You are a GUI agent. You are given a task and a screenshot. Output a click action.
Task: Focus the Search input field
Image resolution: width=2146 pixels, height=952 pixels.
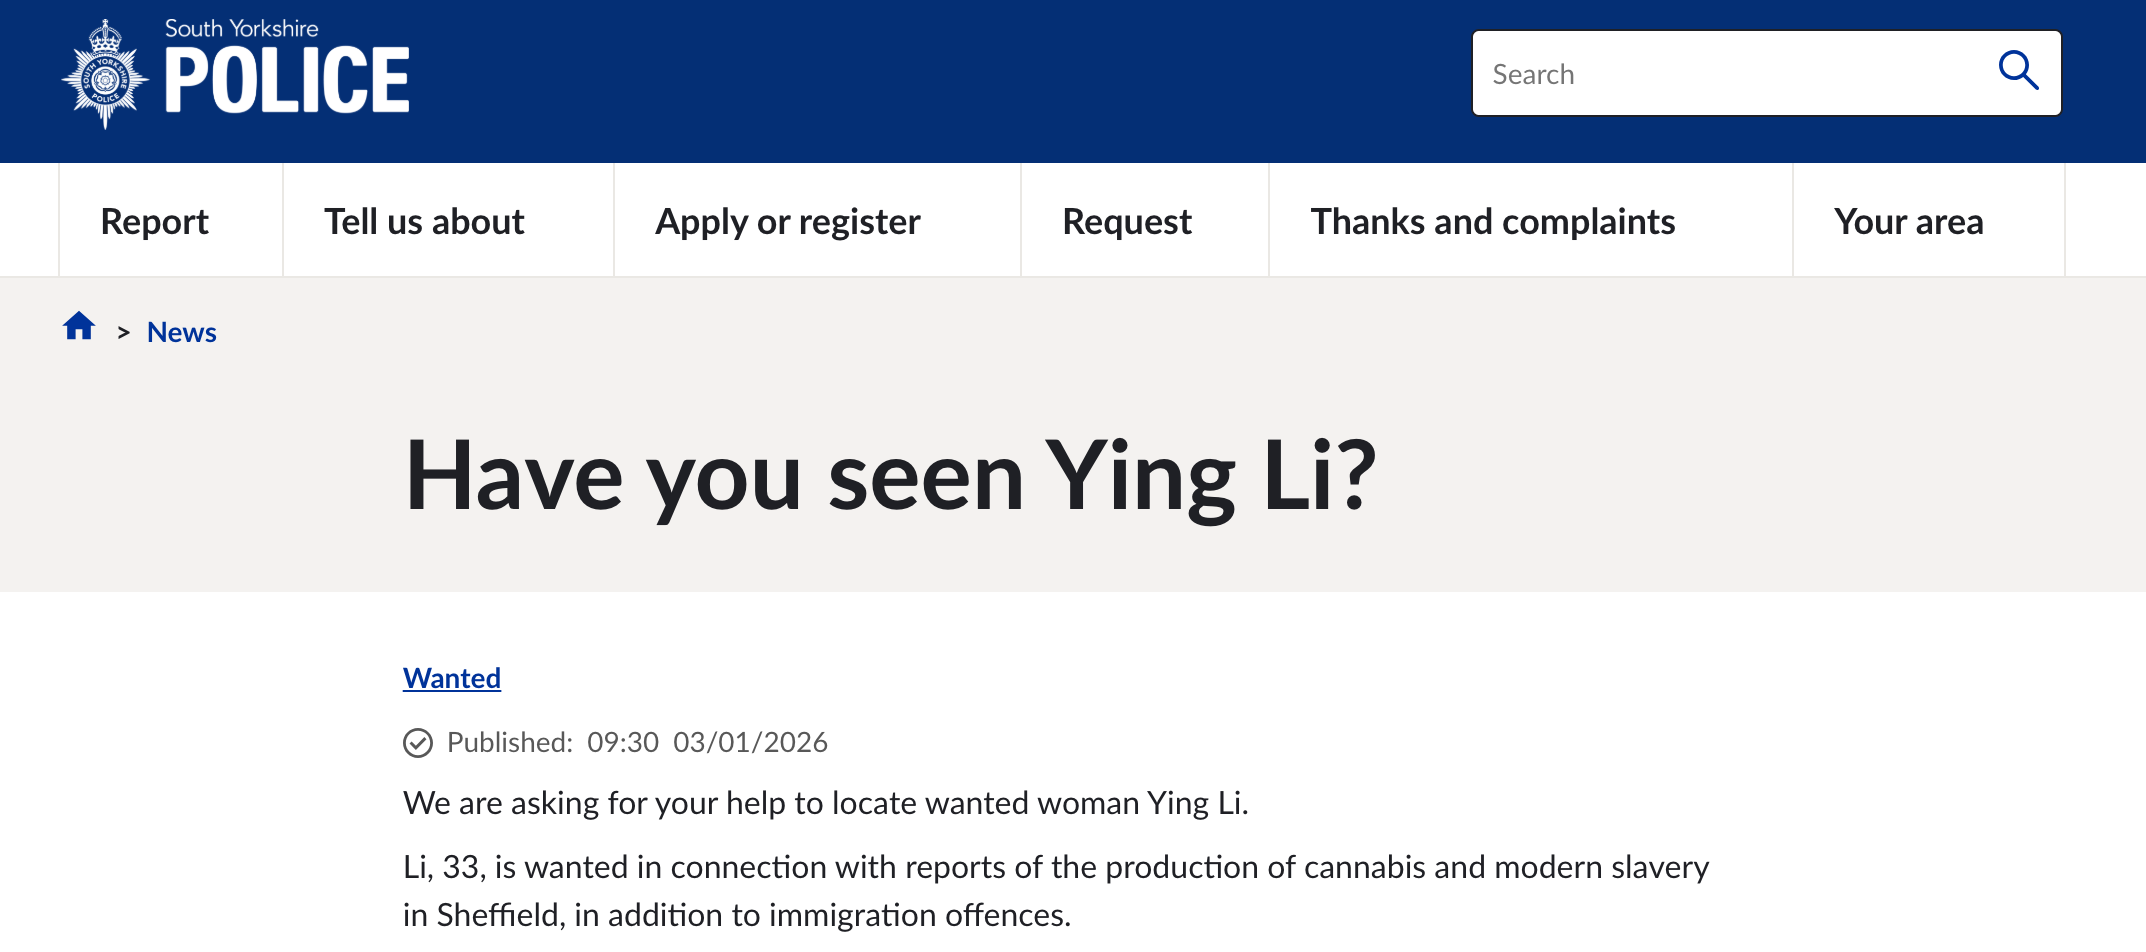tap(1730, 74)
